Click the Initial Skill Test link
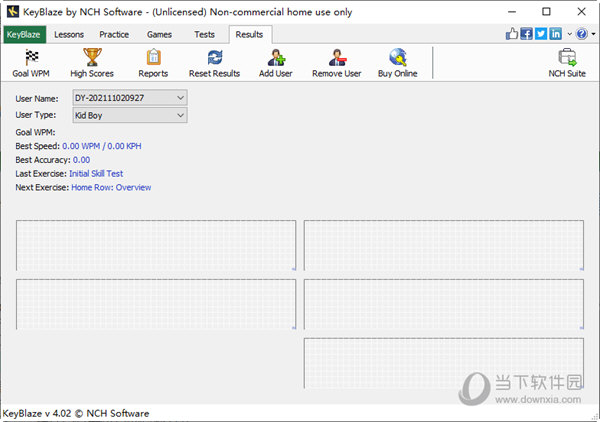Viewport: 600px width, 422px height. coord(96,174)
